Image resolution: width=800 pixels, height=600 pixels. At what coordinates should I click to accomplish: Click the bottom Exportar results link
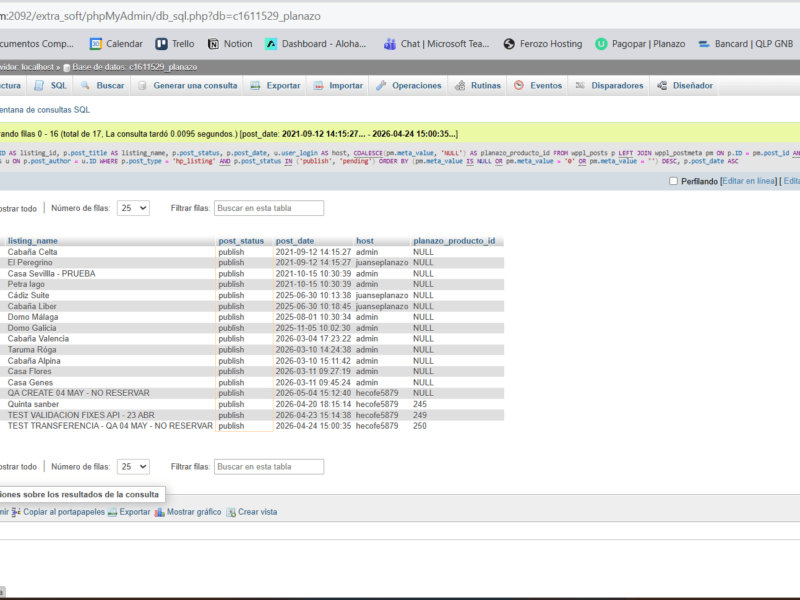tap(135, 512)
